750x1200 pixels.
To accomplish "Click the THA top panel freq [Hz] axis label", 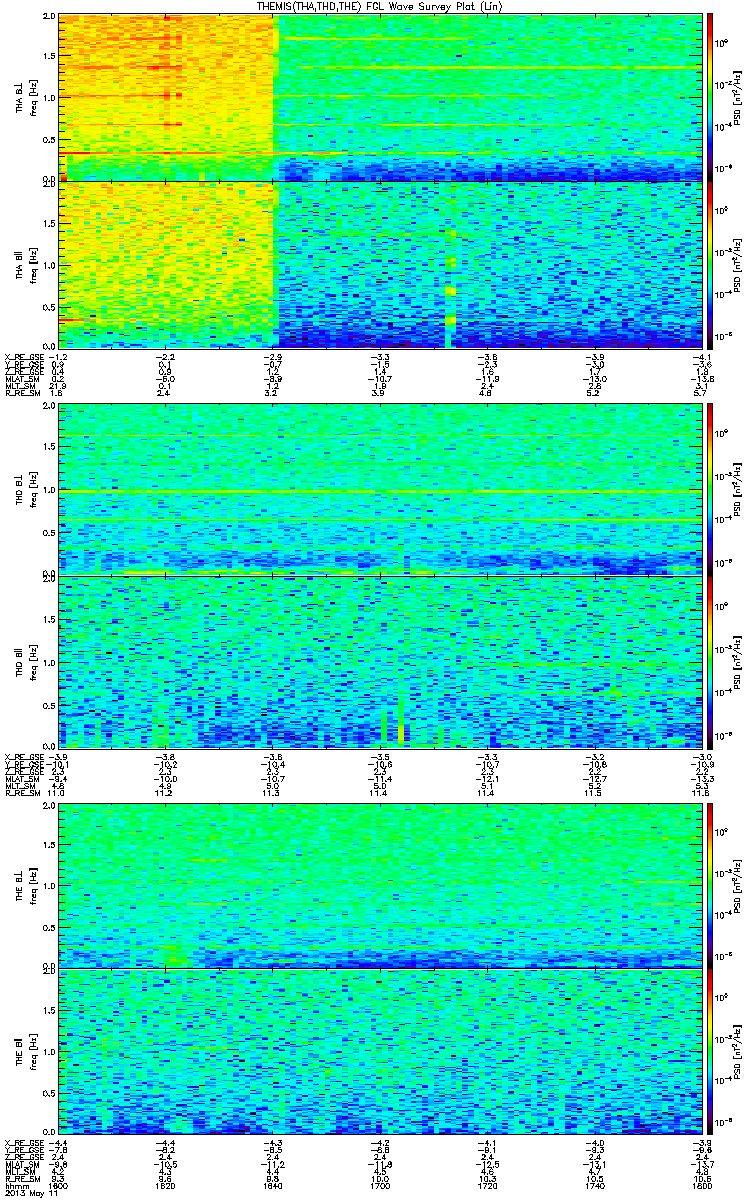I will [x=32, y=97].
